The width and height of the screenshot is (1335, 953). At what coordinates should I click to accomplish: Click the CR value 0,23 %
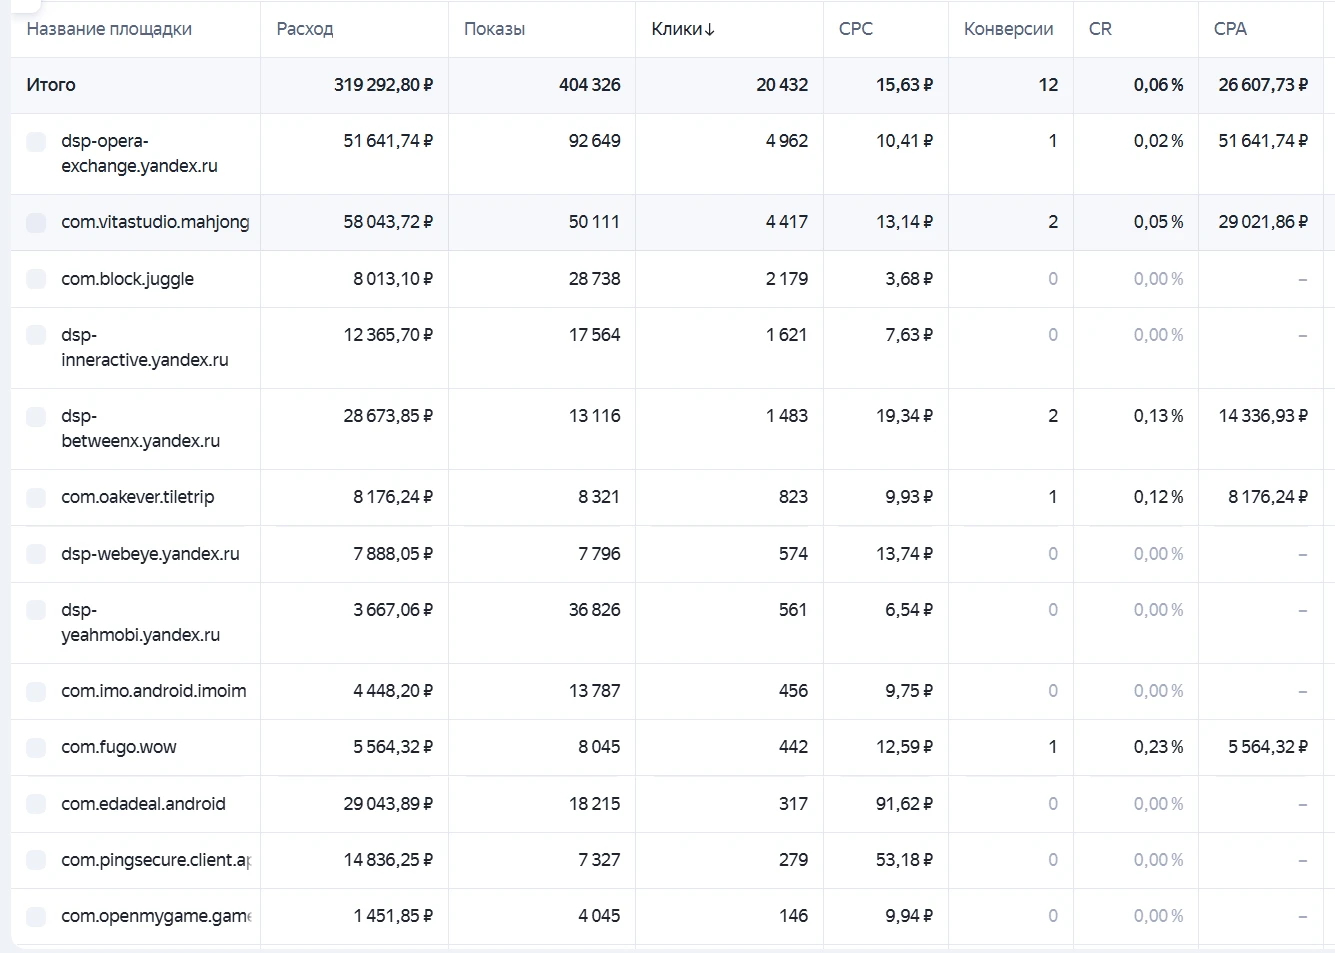click(x=1158, y=747)
